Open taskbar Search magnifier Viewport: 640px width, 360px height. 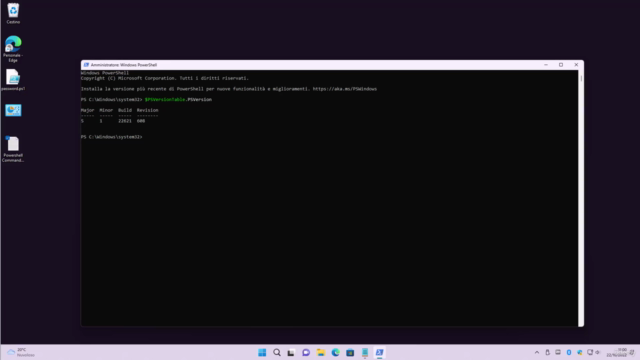click(x=277, y=353)
